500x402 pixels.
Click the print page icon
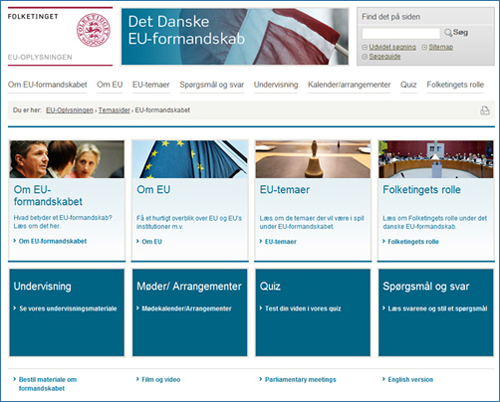tap(485, 110)
